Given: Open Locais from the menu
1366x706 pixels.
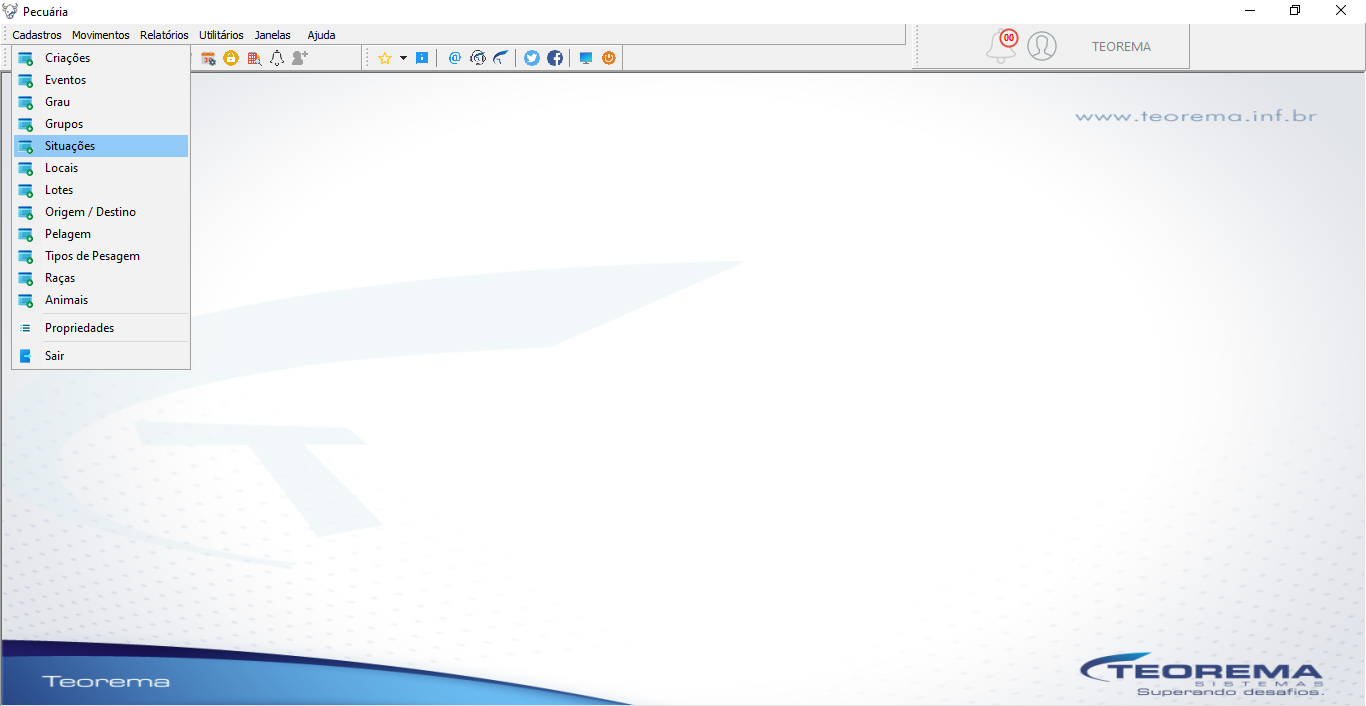Looking at the screenshot, I should click(101, 168).
